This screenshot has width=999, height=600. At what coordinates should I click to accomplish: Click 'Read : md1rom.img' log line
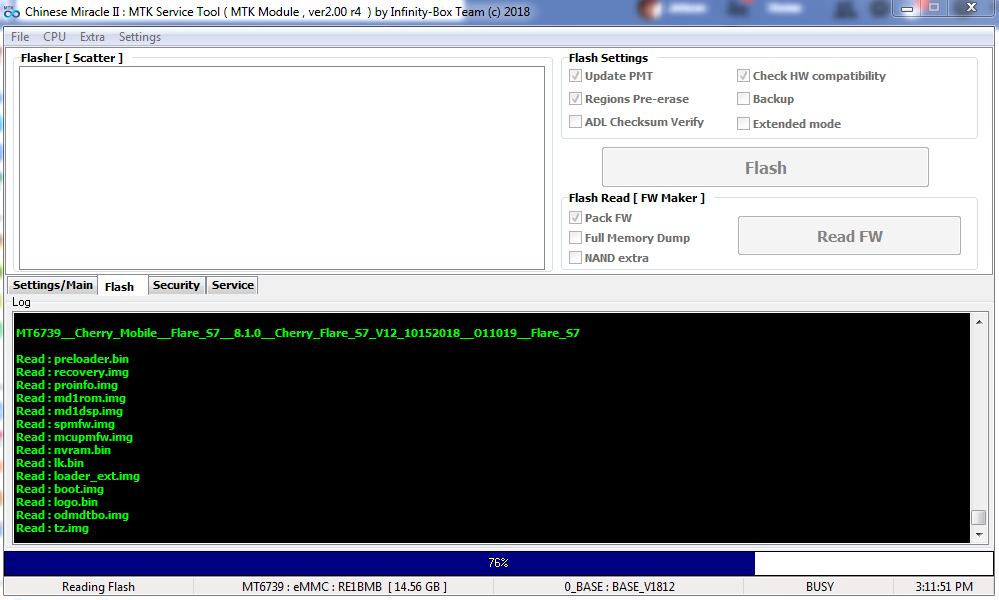coord(71,398)
